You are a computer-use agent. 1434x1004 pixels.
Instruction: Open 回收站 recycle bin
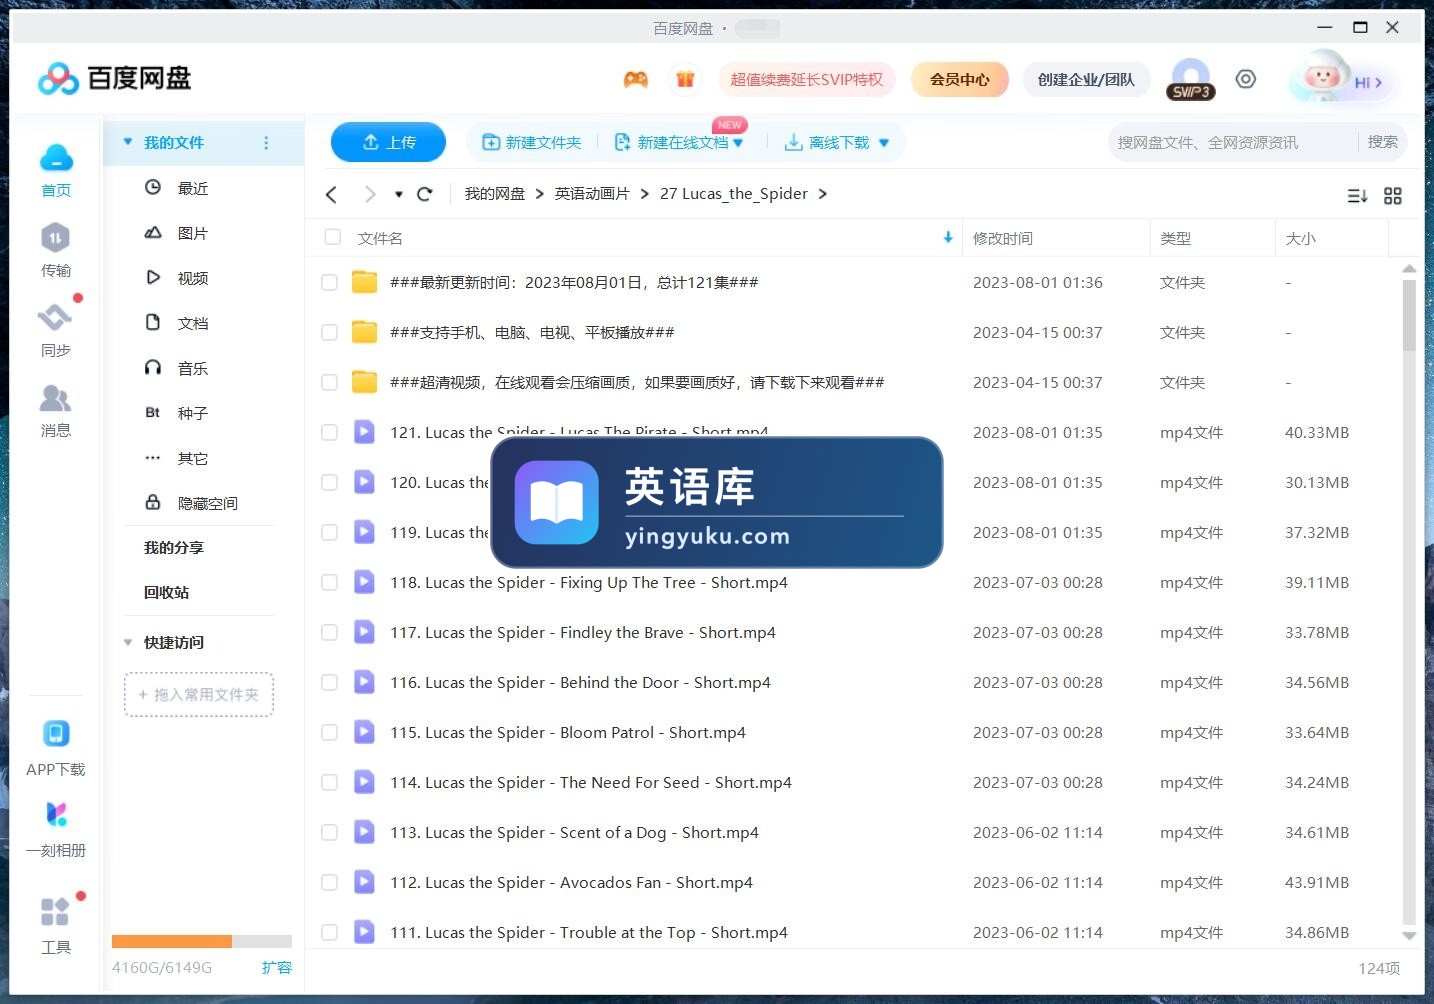(x=166, y=592)
